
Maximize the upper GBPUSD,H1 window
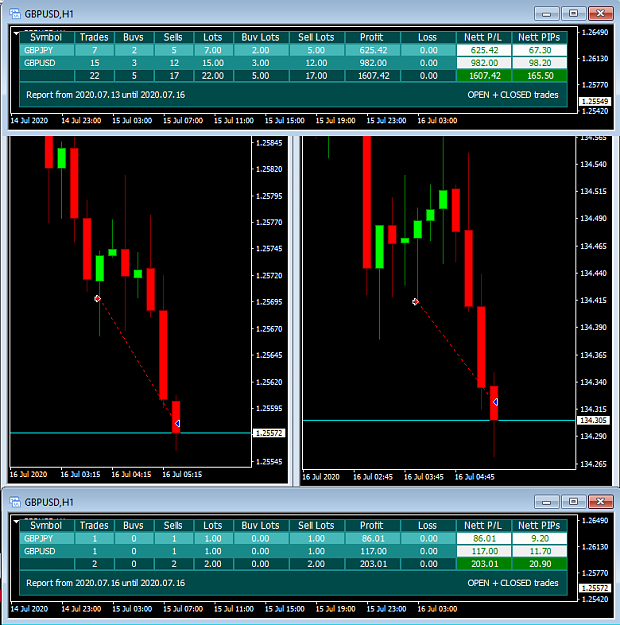(573, 14)
